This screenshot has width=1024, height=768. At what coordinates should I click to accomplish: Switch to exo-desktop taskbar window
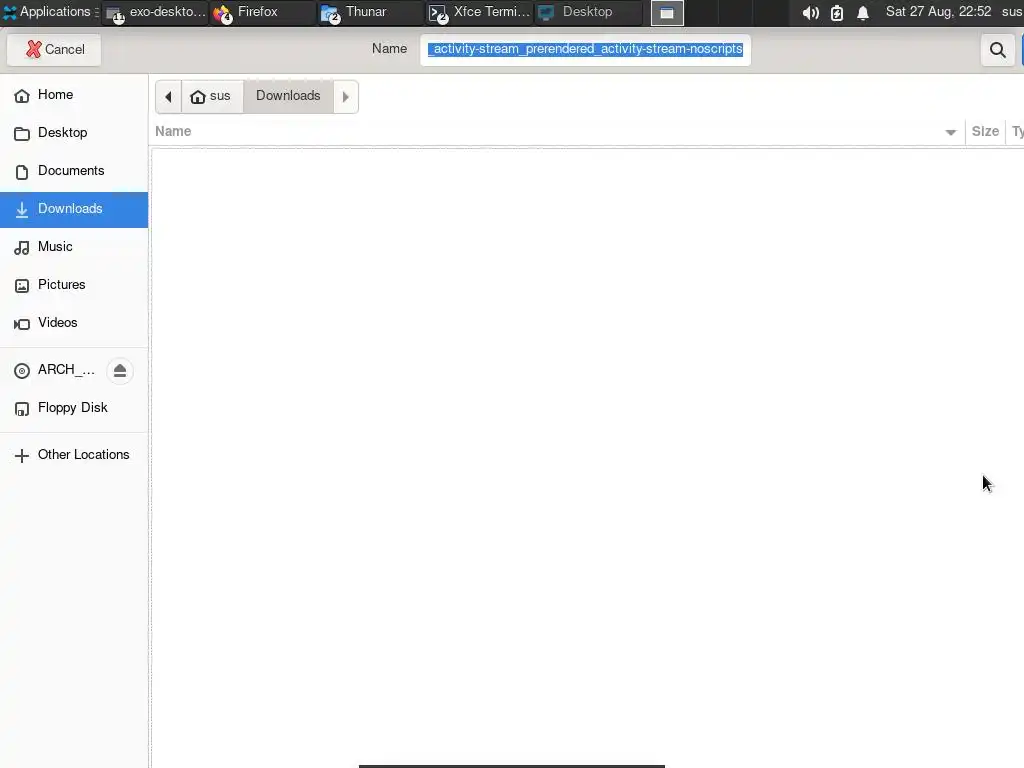point(155,12)
